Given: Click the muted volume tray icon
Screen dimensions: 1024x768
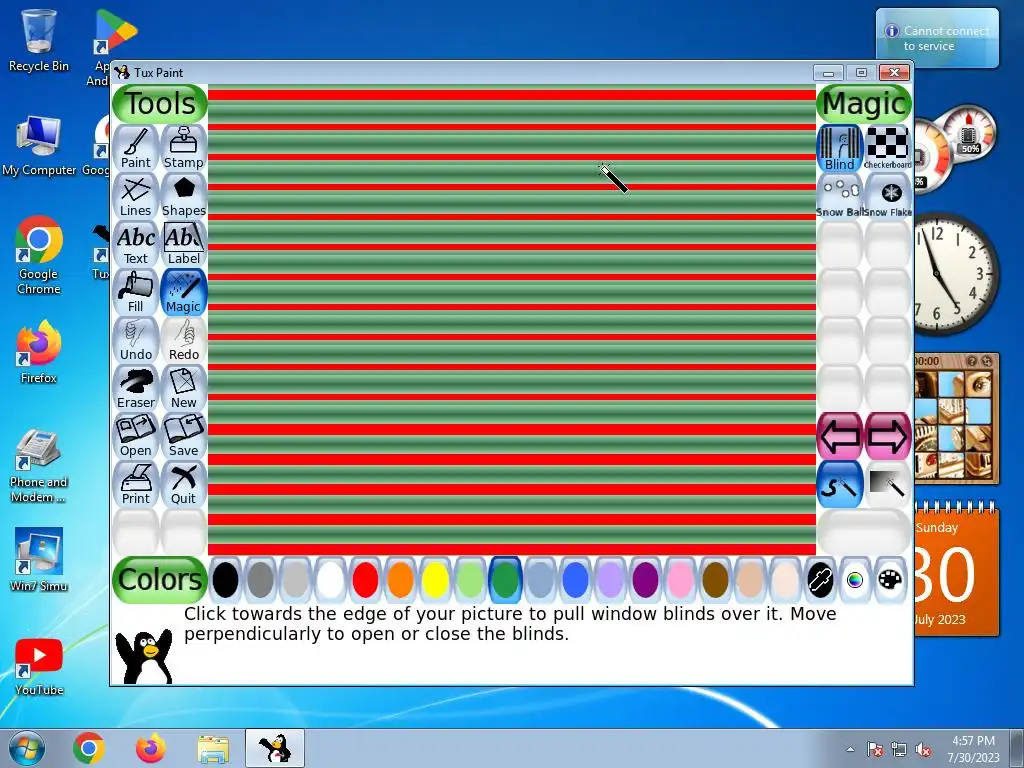Looking at the screenshot, I should coord(923,750).
